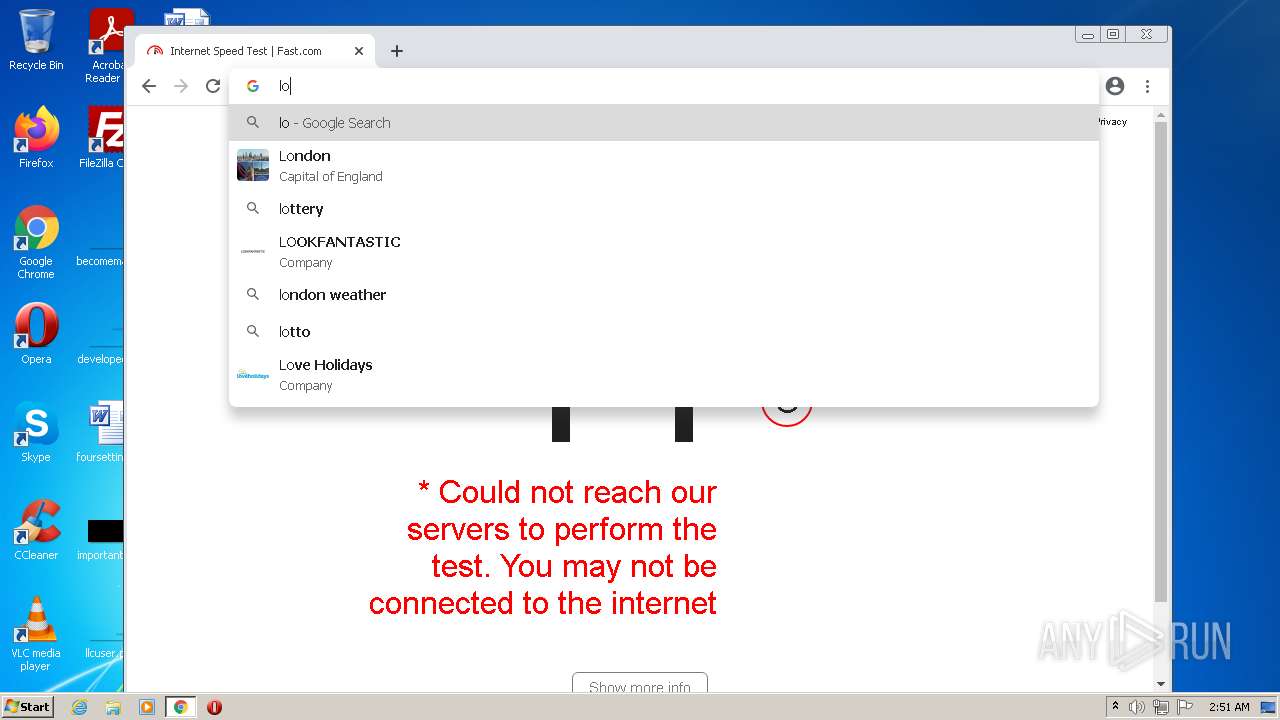Open the Firefox desktop shortcut
1280x720 pixels.
point(36,137)
